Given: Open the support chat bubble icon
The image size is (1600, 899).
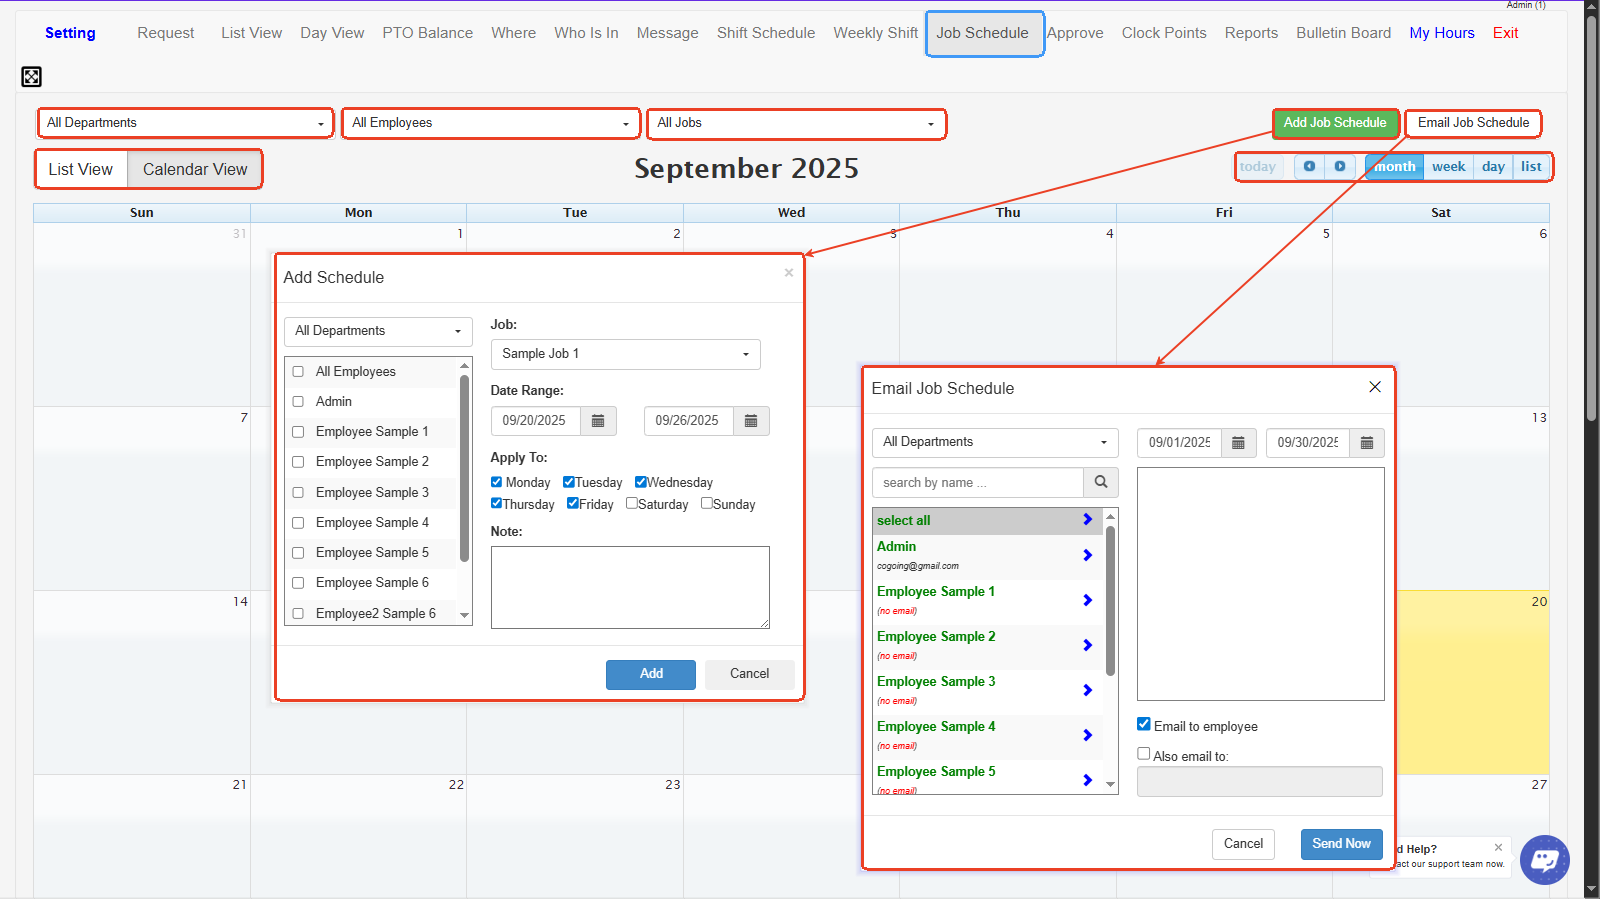Looking at the screenshot, I should (x=1544, y=860).
